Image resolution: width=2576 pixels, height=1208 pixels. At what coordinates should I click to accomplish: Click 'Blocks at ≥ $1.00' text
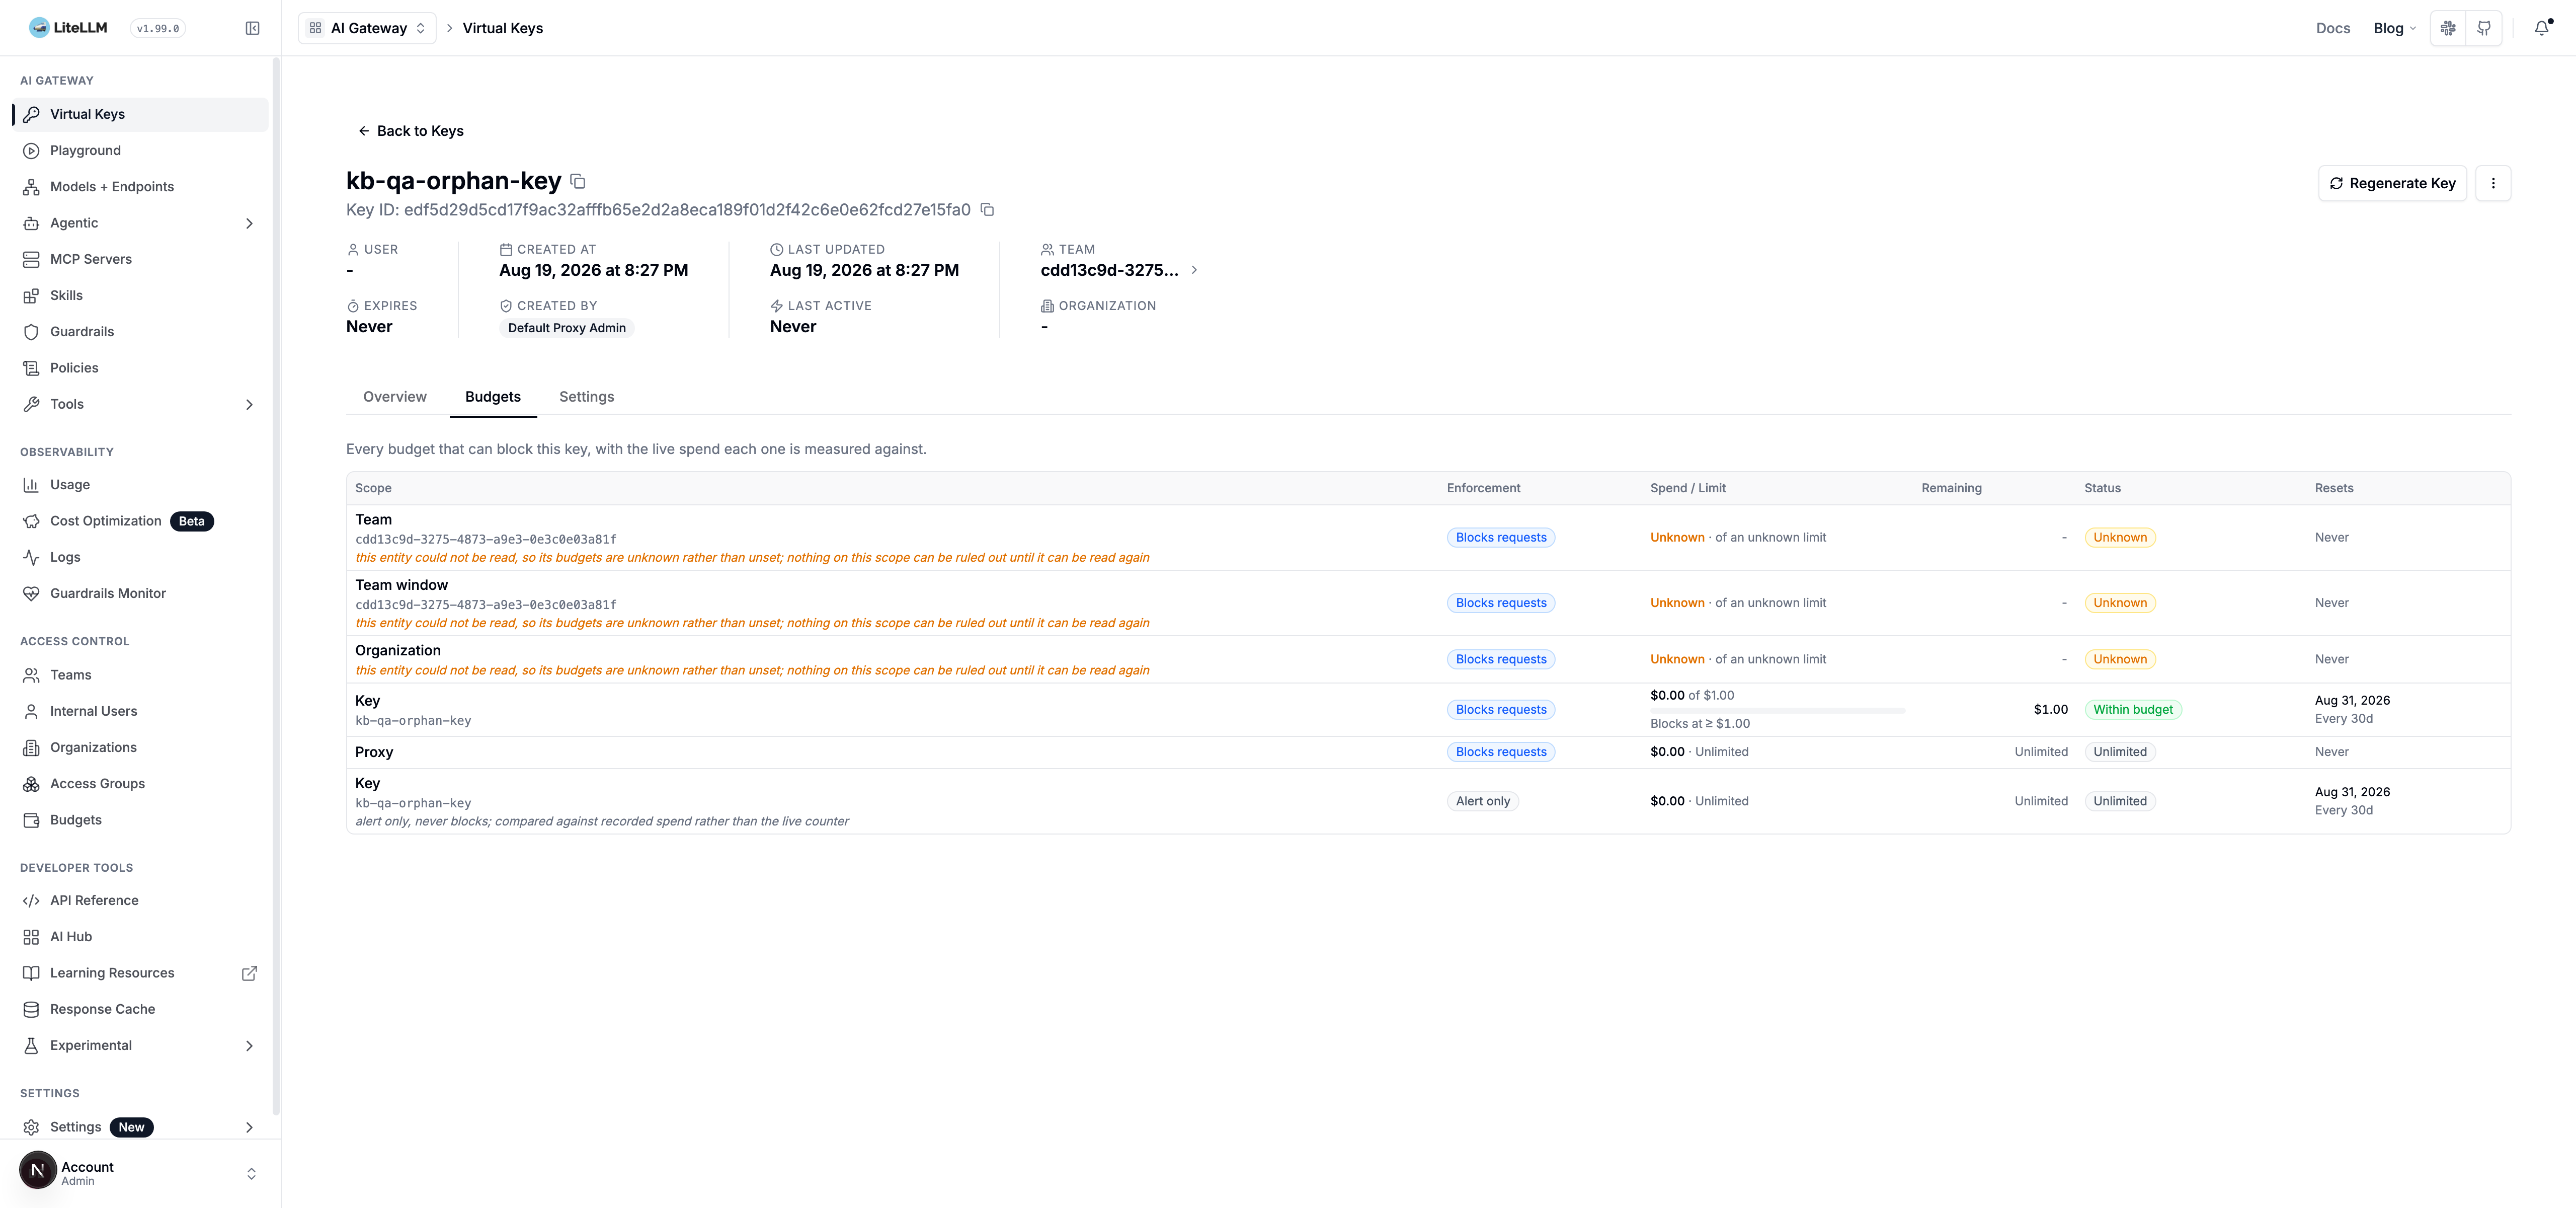click(1700, 723)
